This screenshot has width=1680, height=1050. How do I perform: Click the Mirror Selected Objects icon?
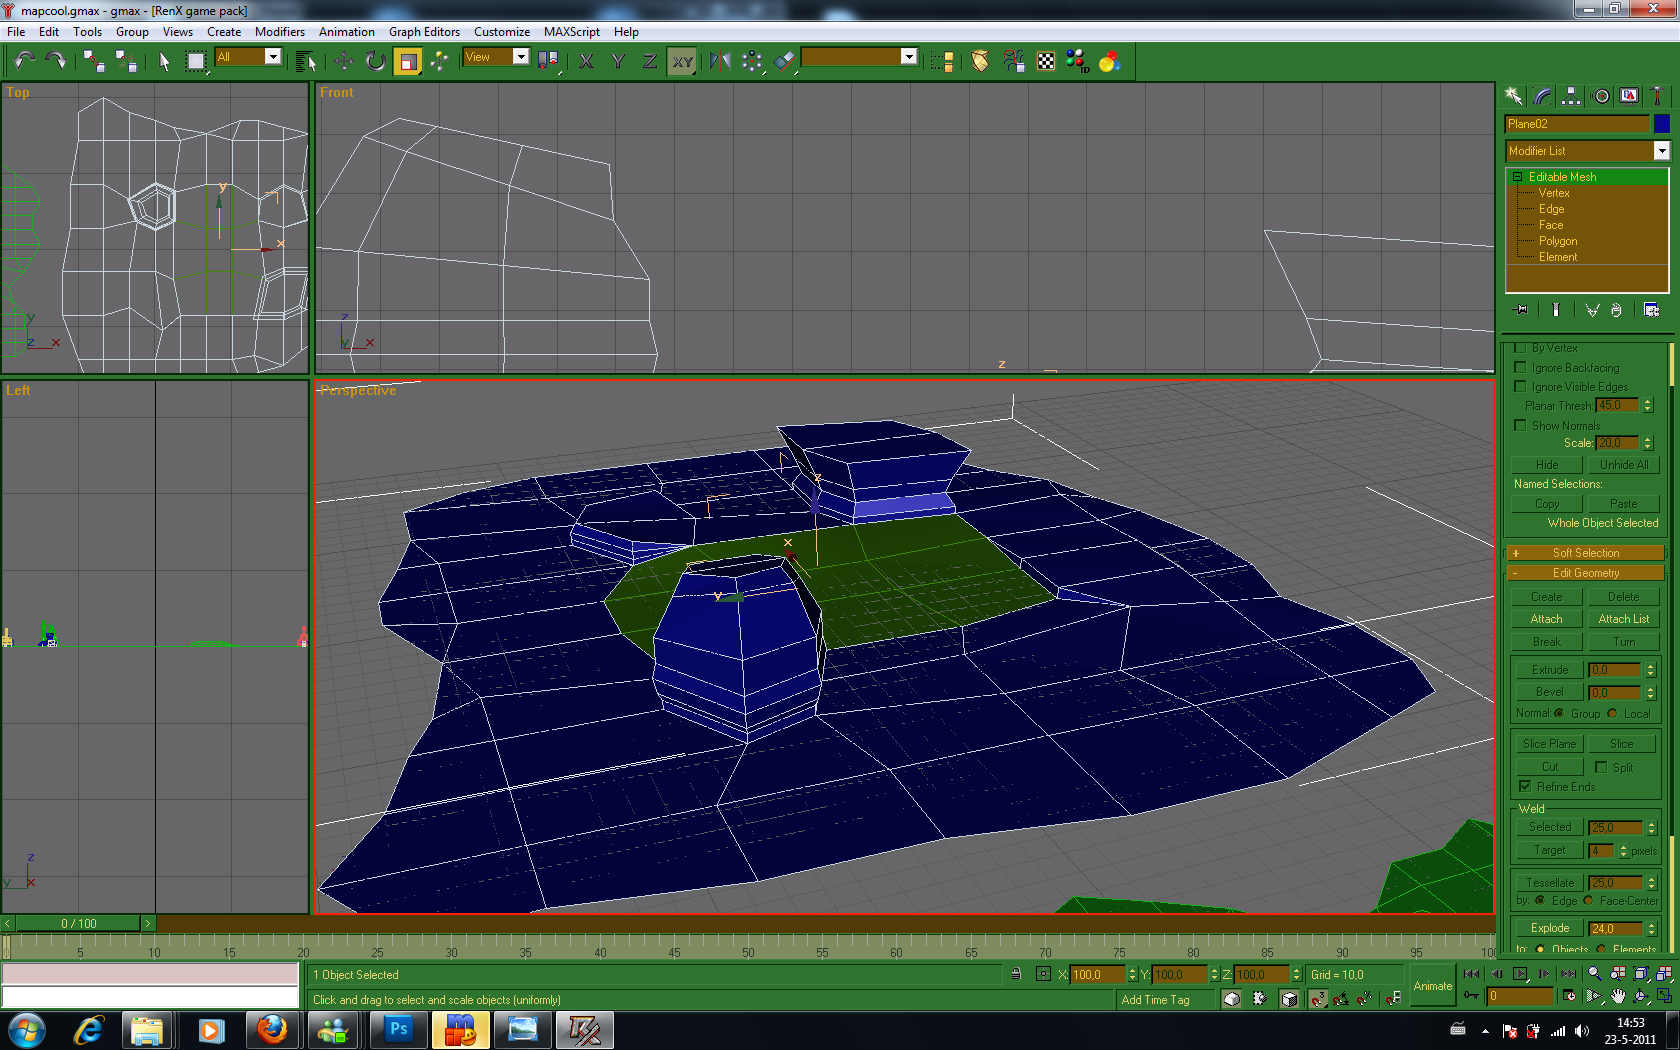(x=719, y=61)
